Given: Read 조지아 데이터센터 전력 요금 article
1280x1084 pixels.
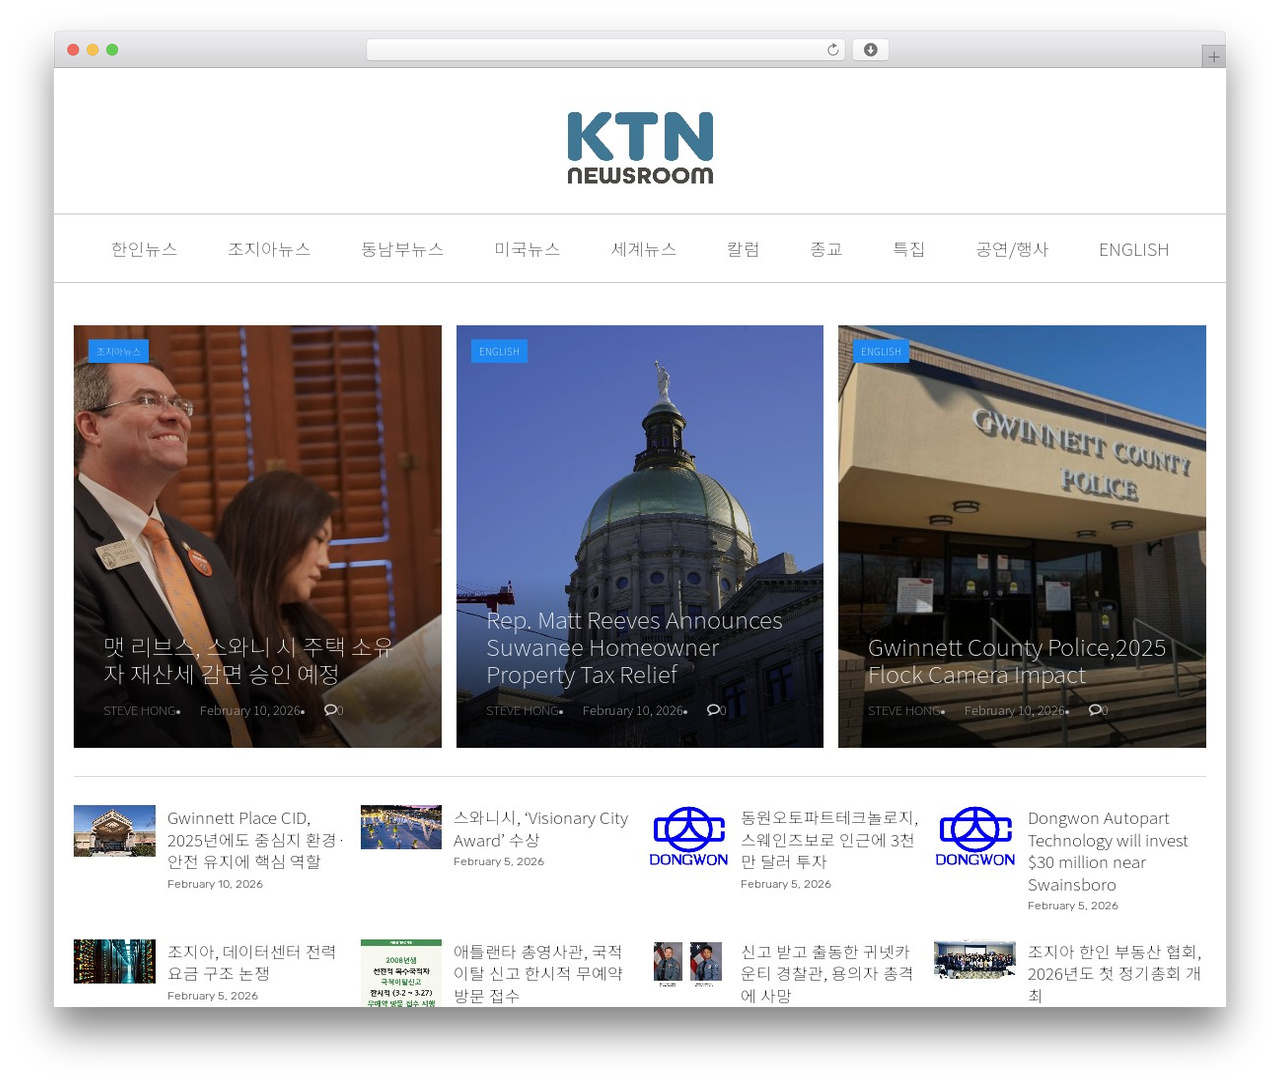Looking at the screenshot, I should tap(252, 962).
